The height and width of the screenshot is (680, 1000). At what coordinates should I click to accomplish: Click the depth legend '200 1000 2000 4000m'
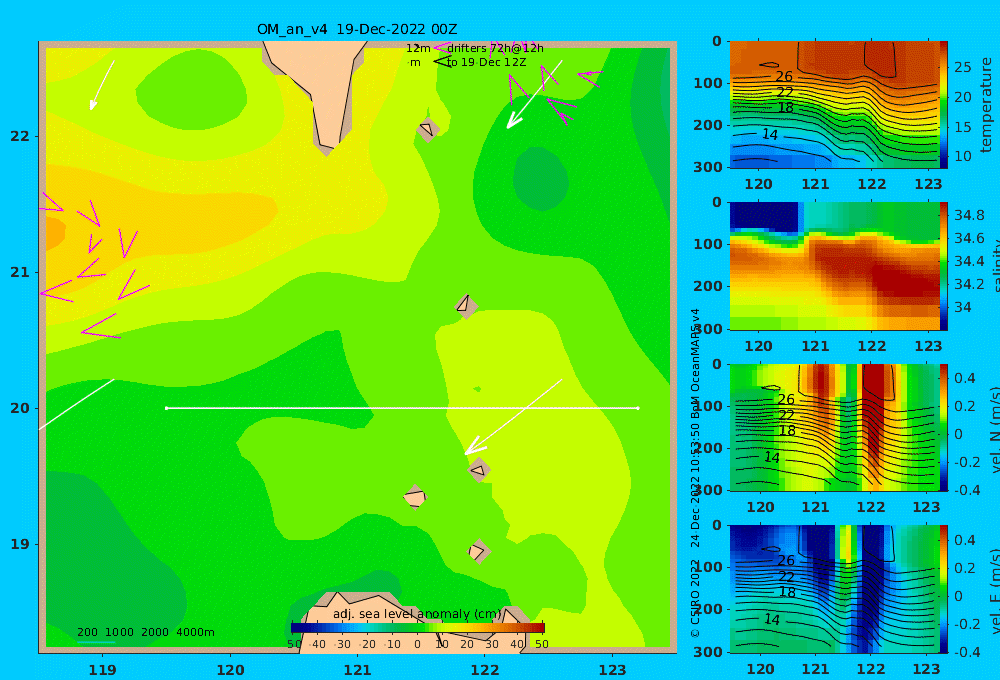tap(145, 632)
